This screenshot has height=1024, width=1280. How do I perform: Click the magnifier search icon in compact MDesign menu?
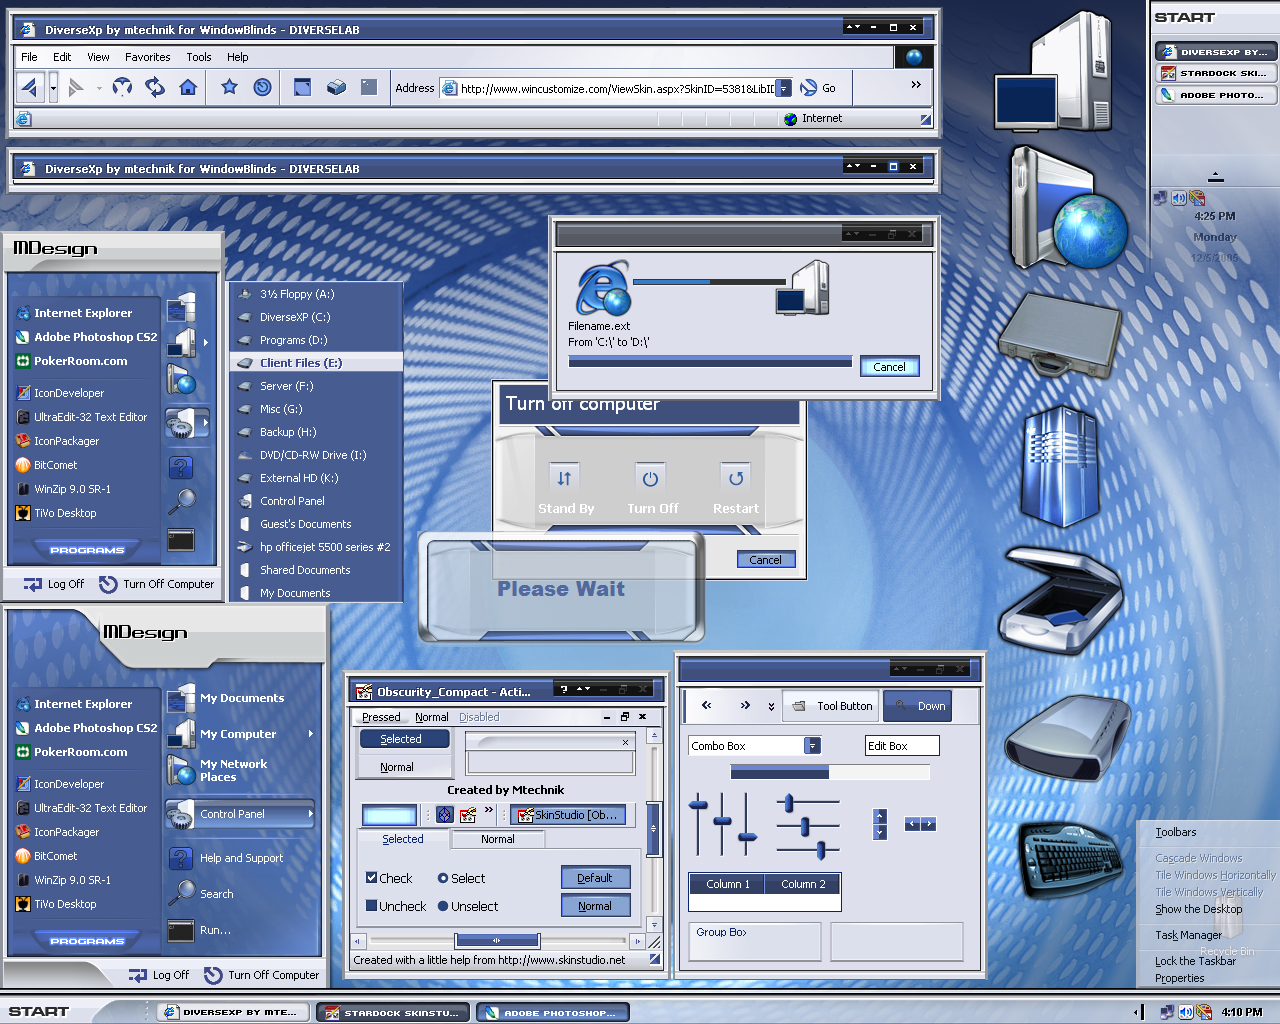click(x=181, y=502)
